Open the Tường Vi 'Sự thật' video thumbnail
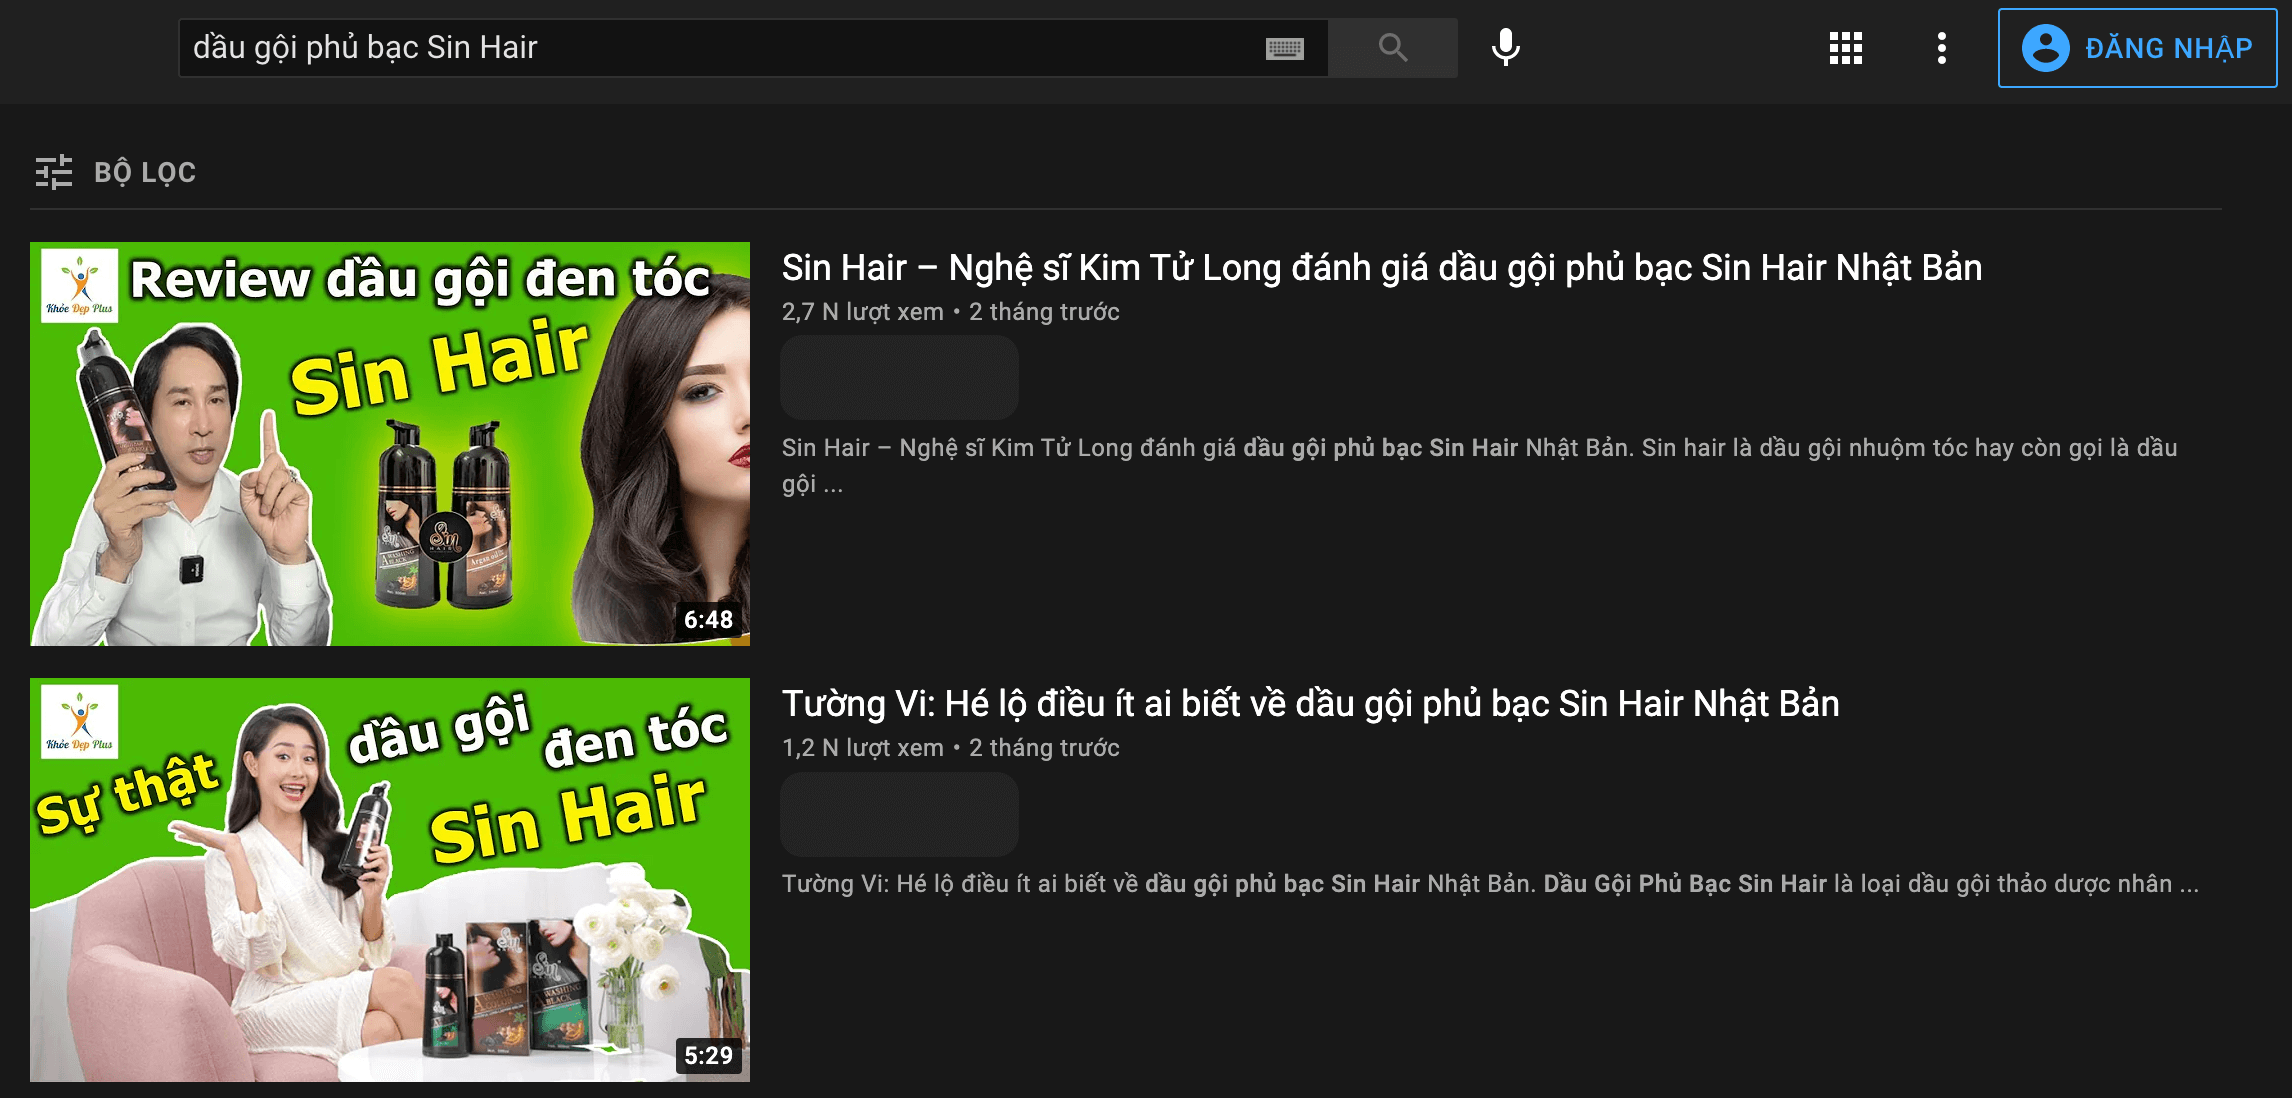This screenshot has width=2292, height=1098. (390, 880)
